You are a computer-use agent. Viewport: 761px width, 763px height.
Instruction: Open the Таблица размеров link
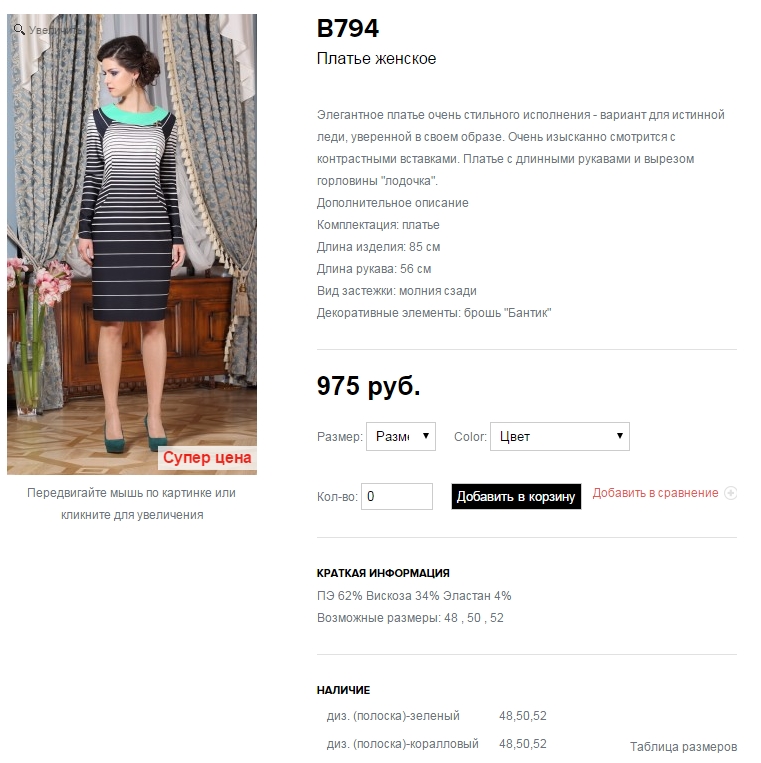click(x=683, y=746)
